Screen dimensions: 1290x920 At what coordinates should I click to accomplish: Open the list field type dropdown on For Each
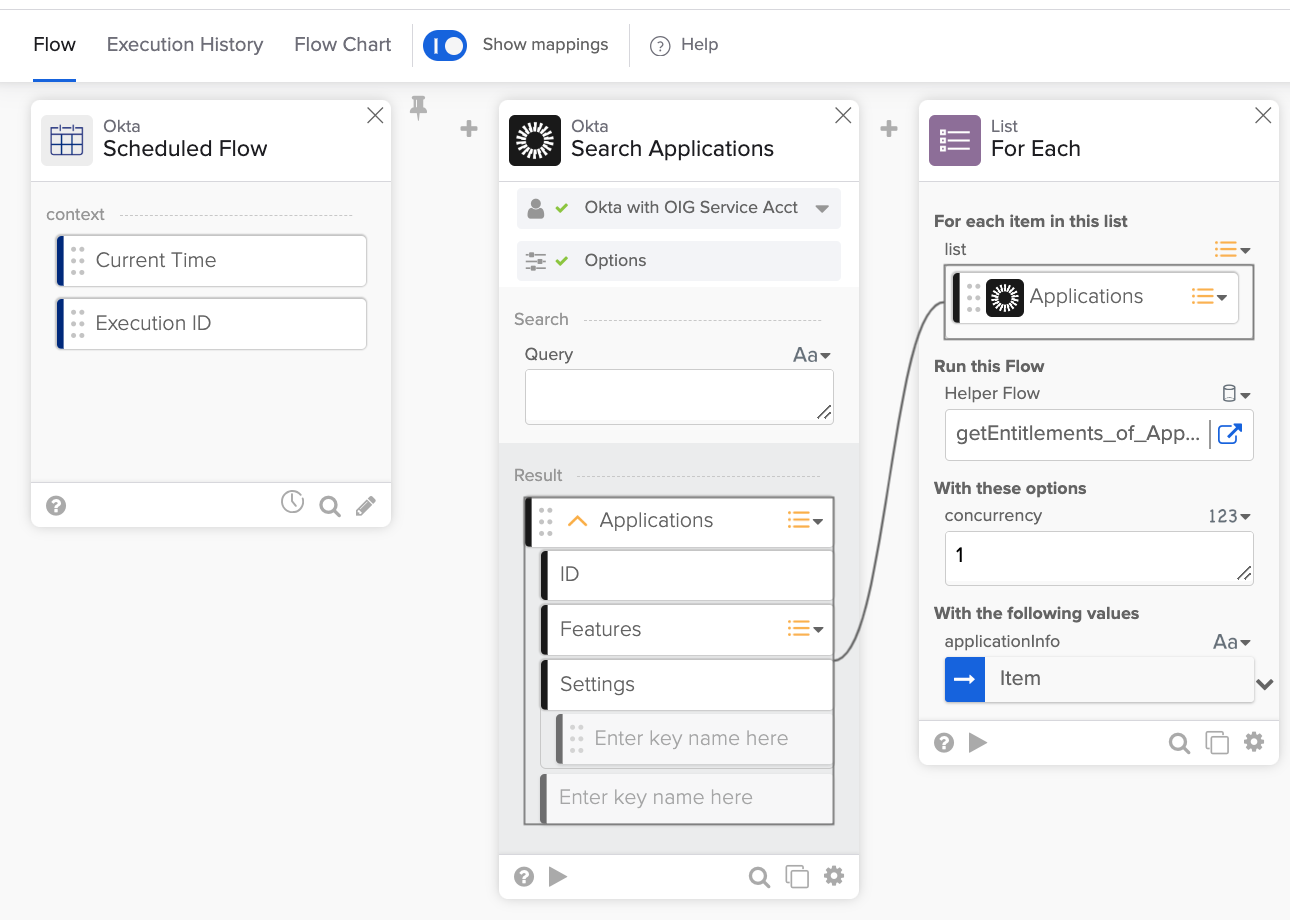(1232, 250)
